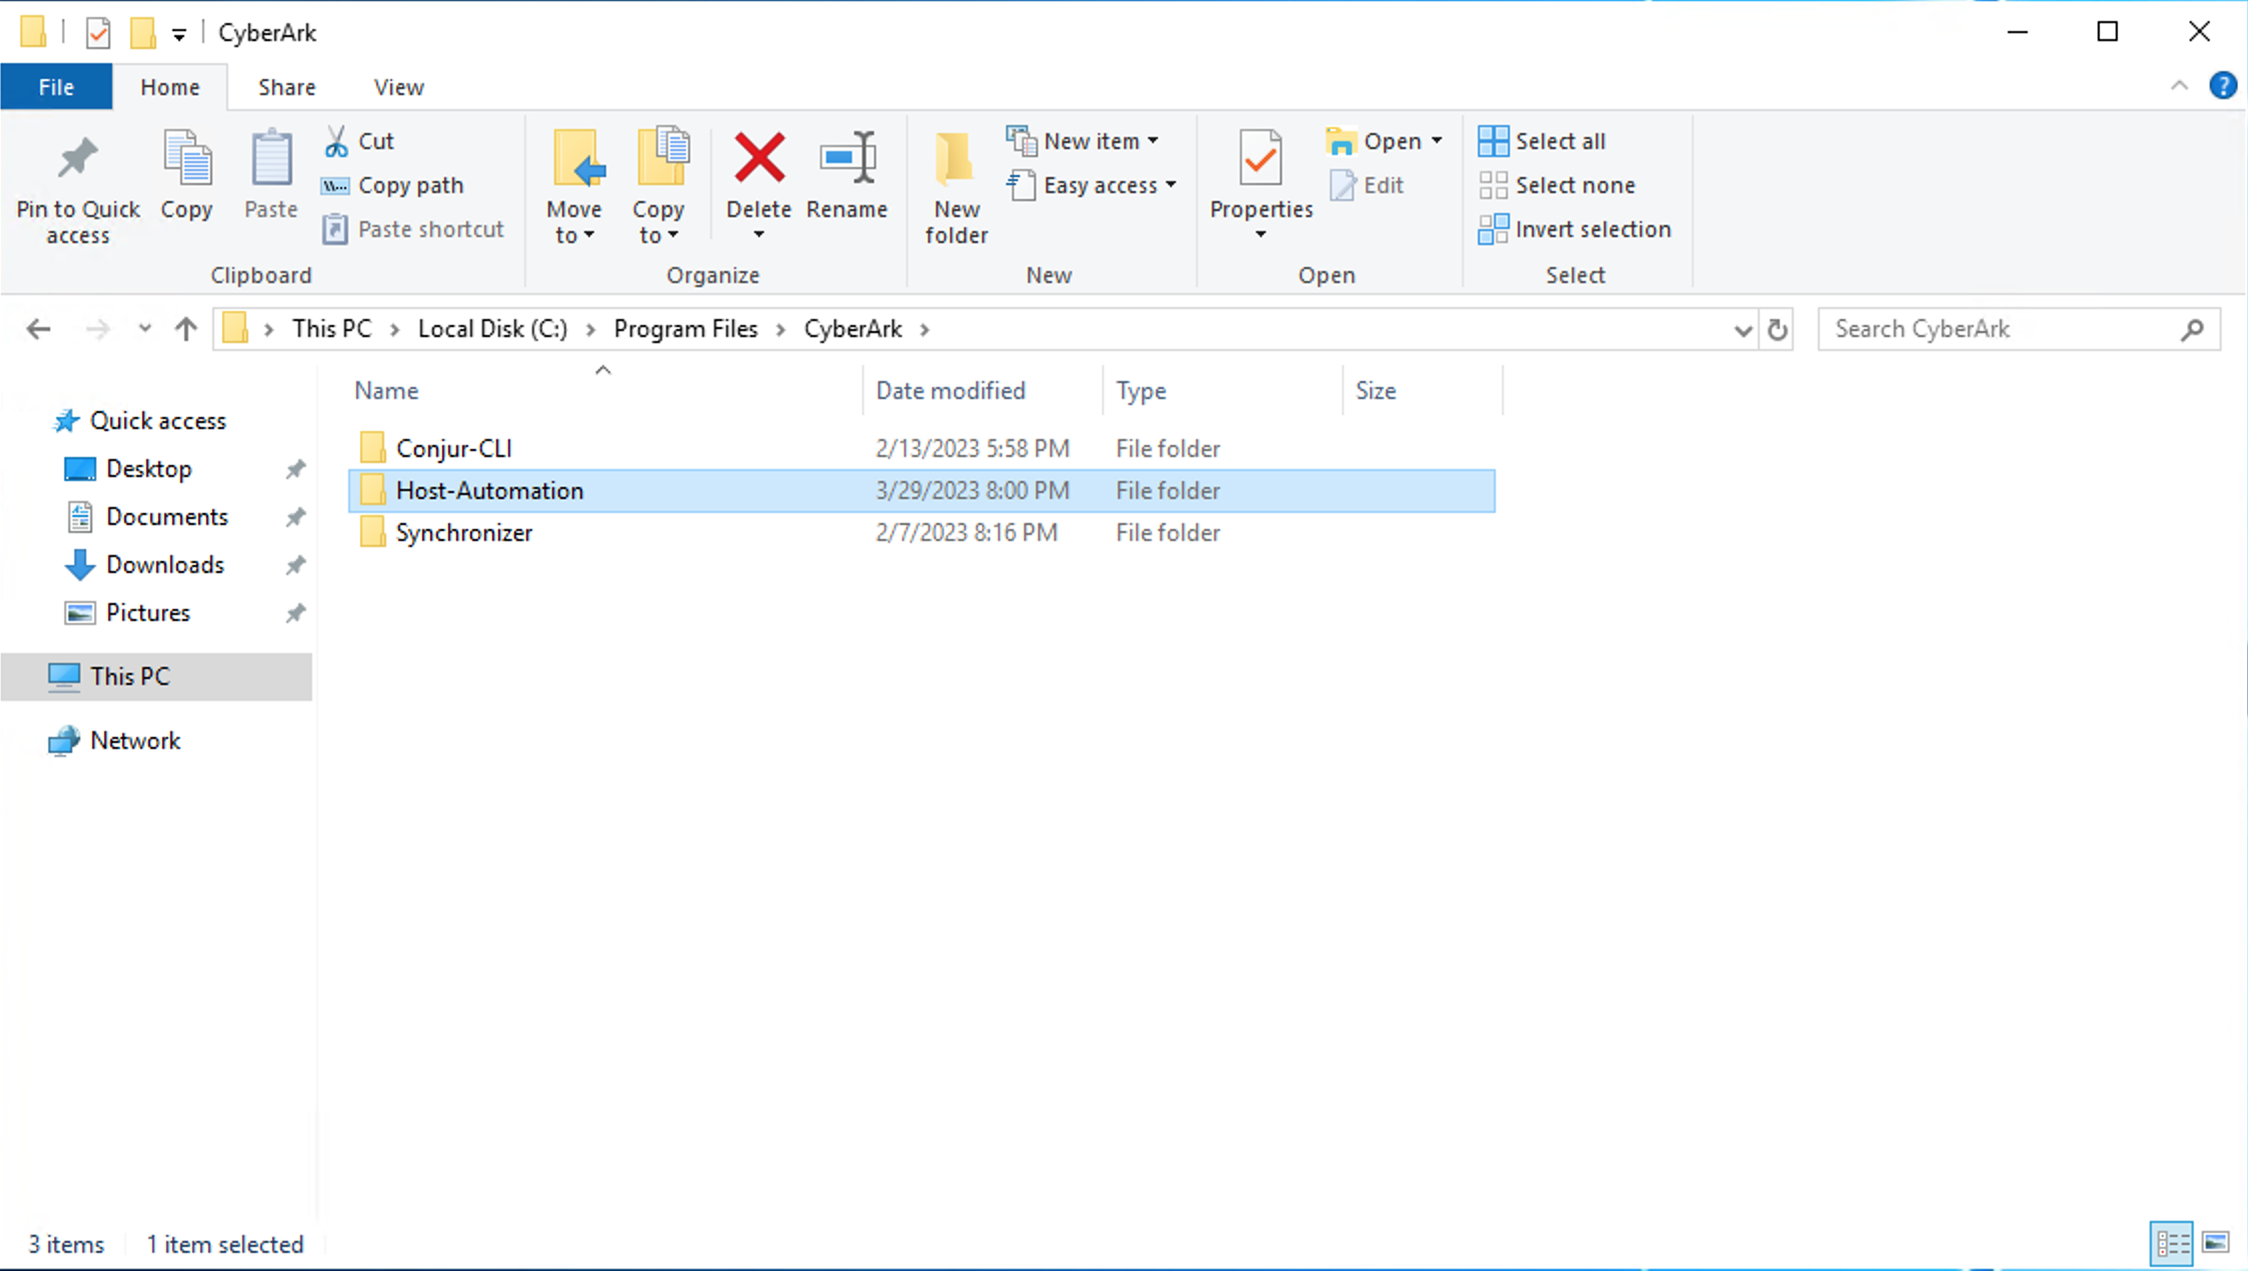Click Select none in ribbon
The height and width of the screenshot is (1271, 2248).
pyautogui.click(x=1558, y=185)
